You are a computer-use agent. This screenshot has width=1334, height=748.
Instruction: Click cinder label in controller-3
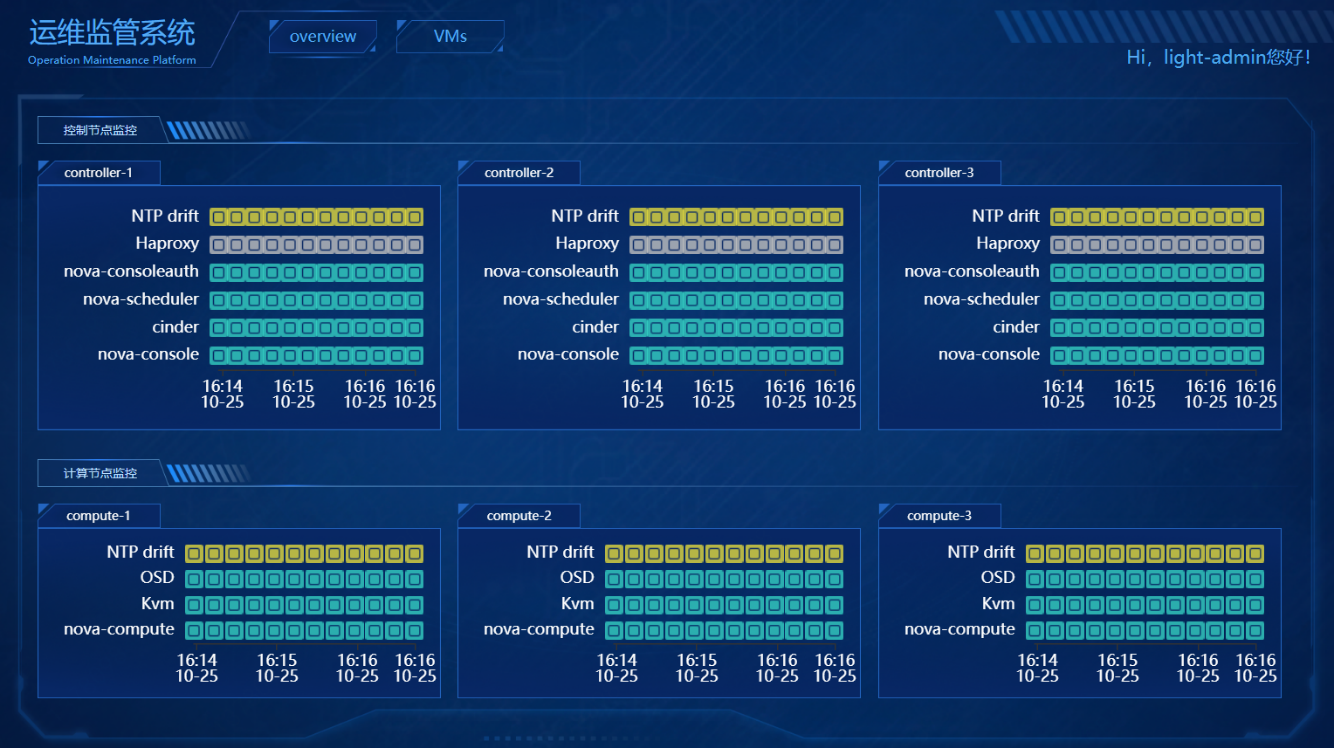click(1016, 327)
